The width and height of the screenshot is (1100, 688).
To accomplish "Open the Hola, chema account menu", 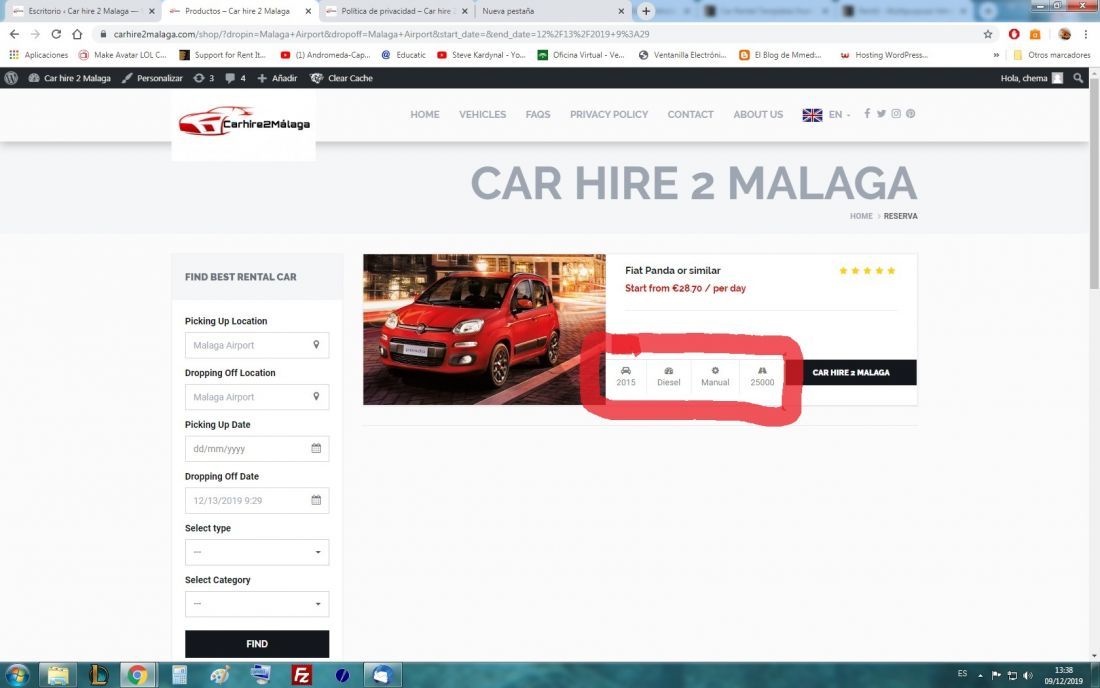I will [x=1031, y=78].
